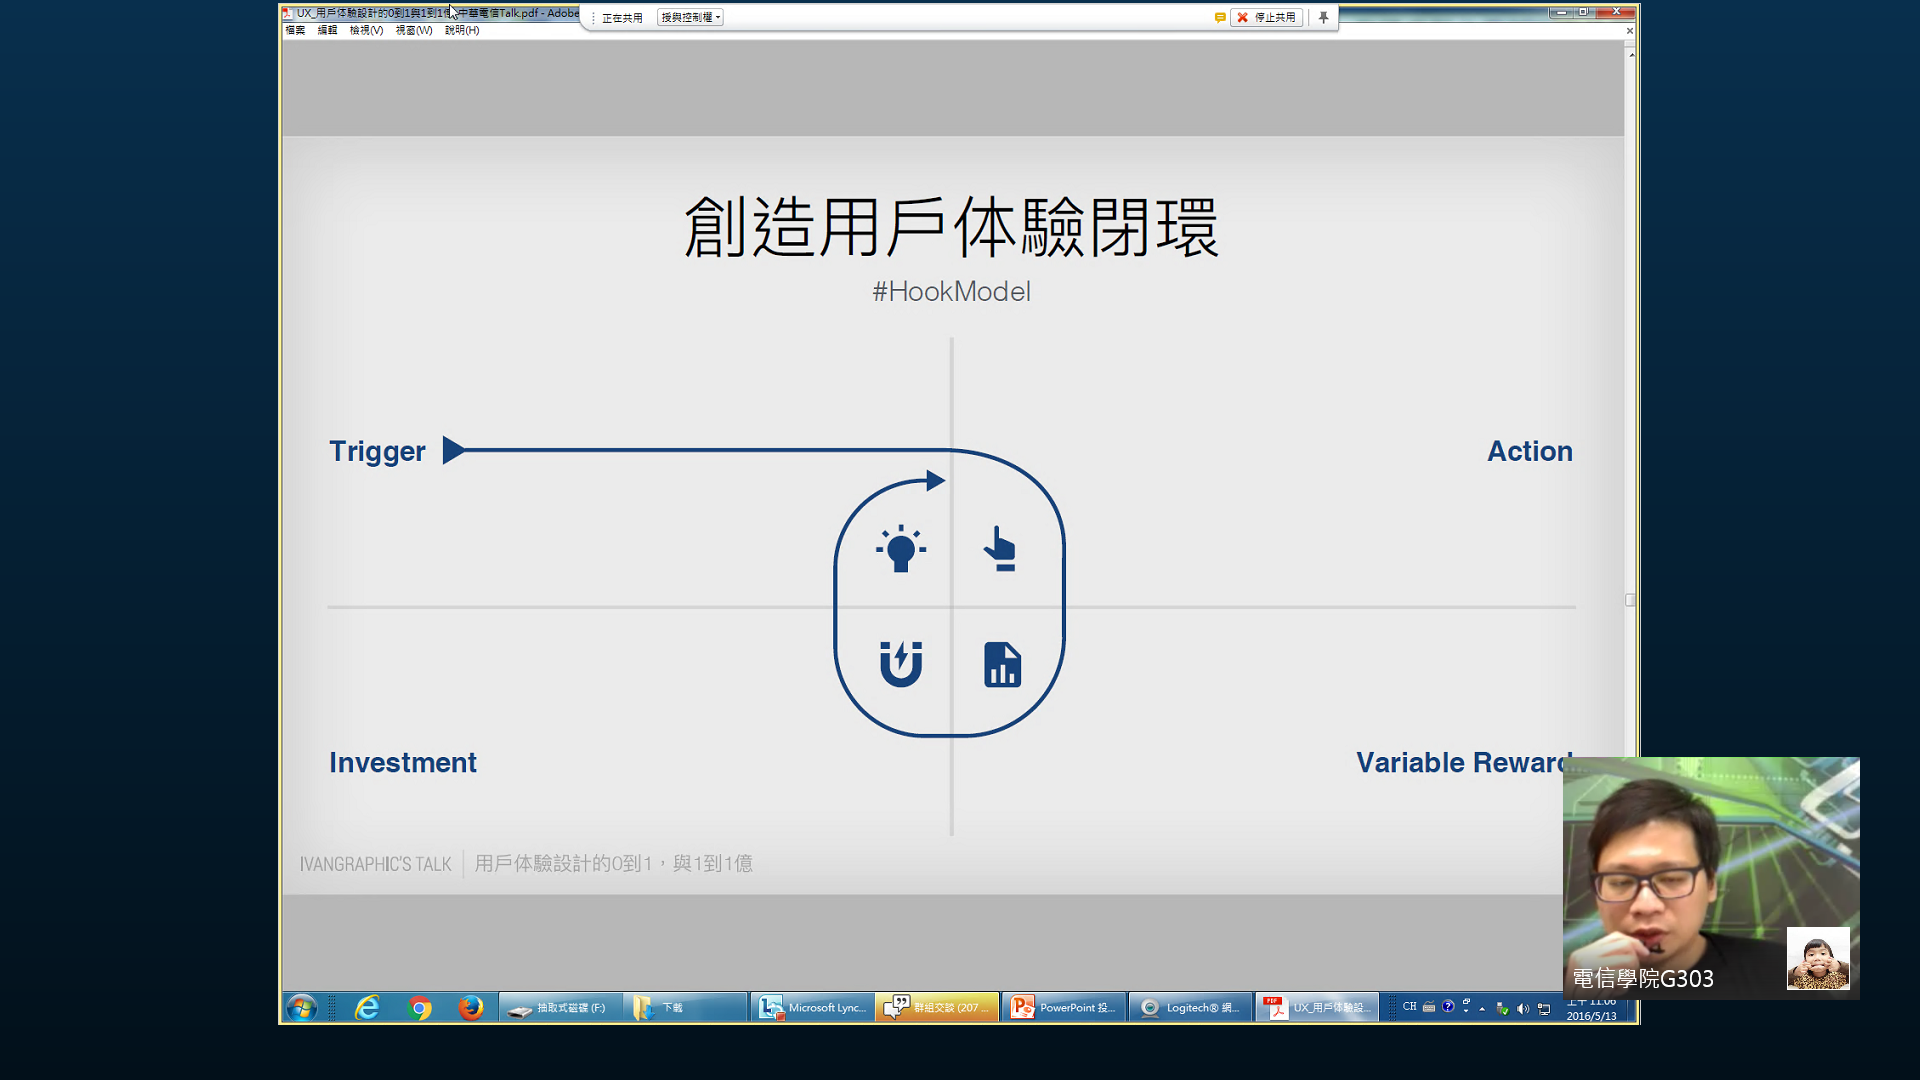Expand hidden system tray icons arrow
This screenshot has width=1920, height=1080.
pos(1482,1008)
